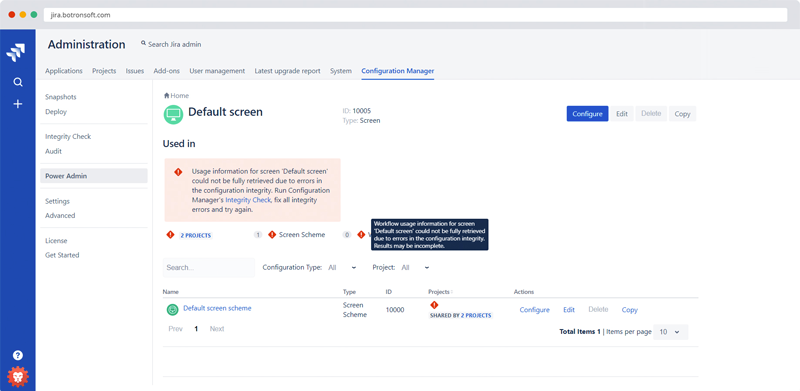This screenshot has width=800, height=391.
Task: Open search via sidebar magnifier icon
Action: coord(18,82)
